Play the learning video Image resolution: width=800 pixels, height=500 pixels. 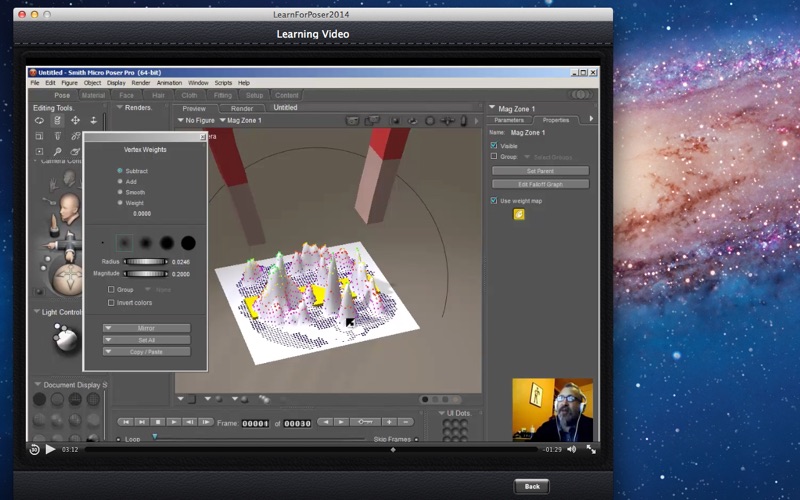click(51, 449)
